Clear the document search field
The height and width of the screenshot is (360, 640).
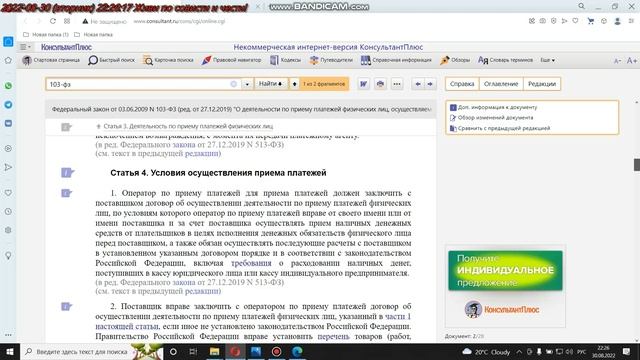(x=233, y=84)
